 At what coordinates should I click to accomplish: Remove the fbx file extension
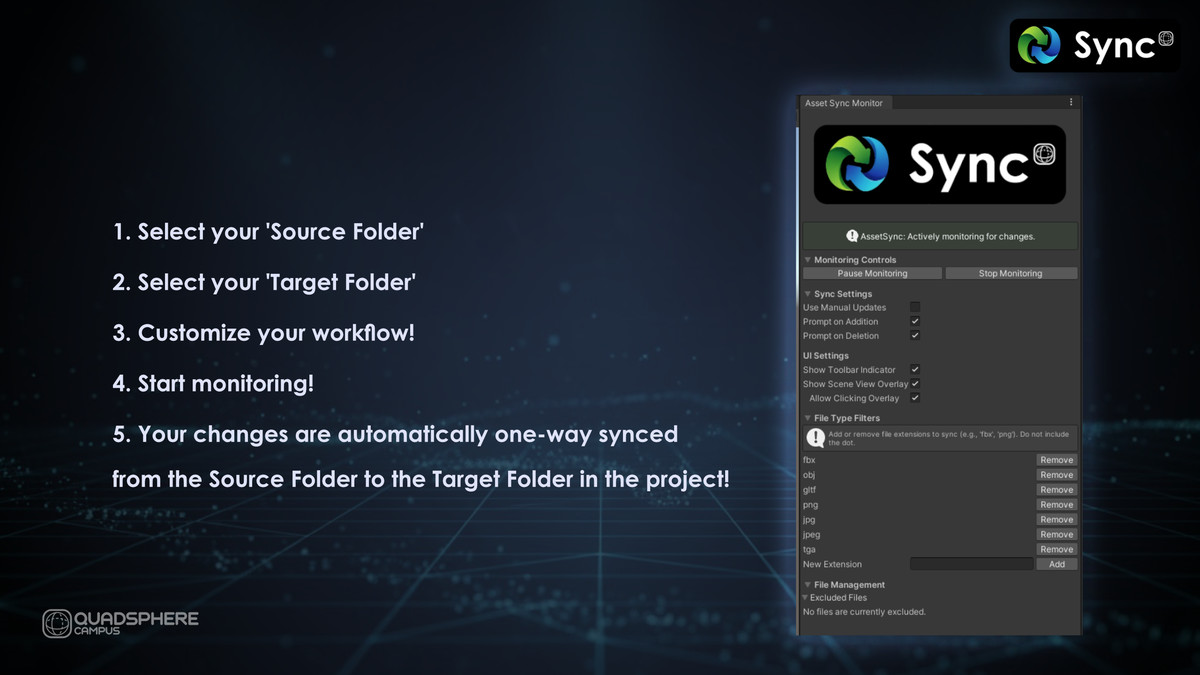[1055, 459]
